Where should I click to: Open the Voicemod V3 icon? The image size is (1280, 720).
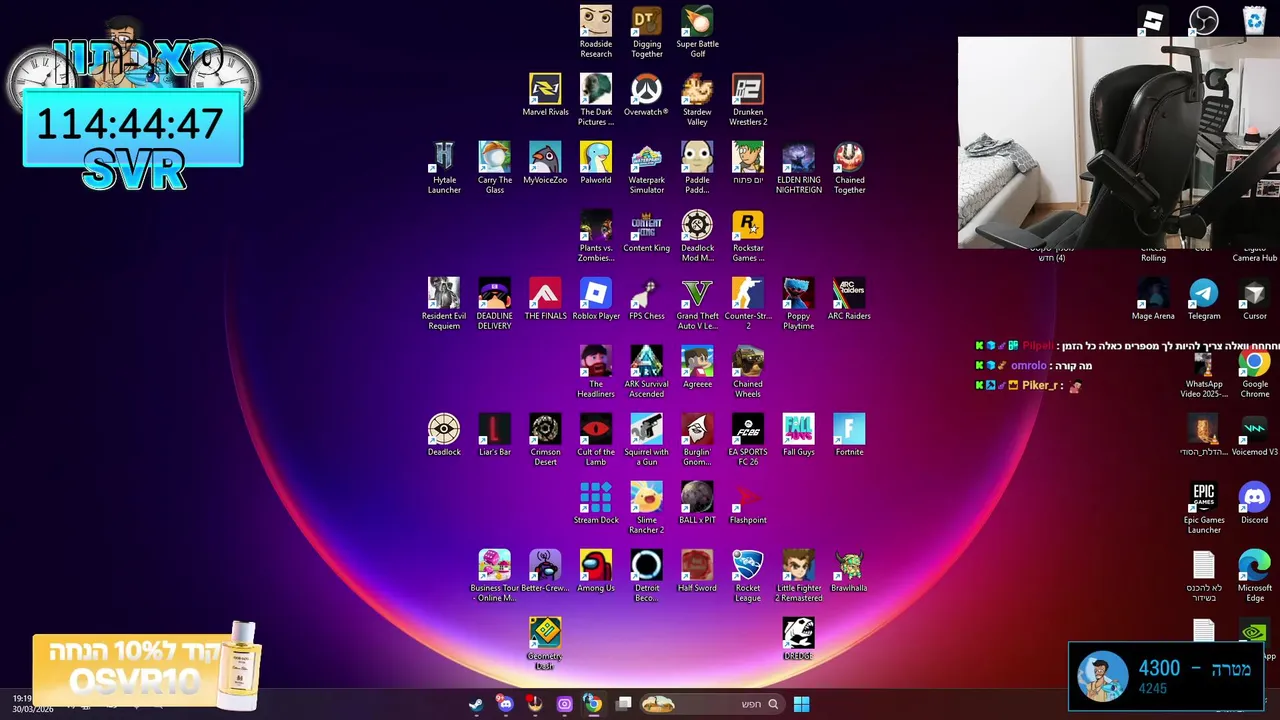click(1255, 429)
